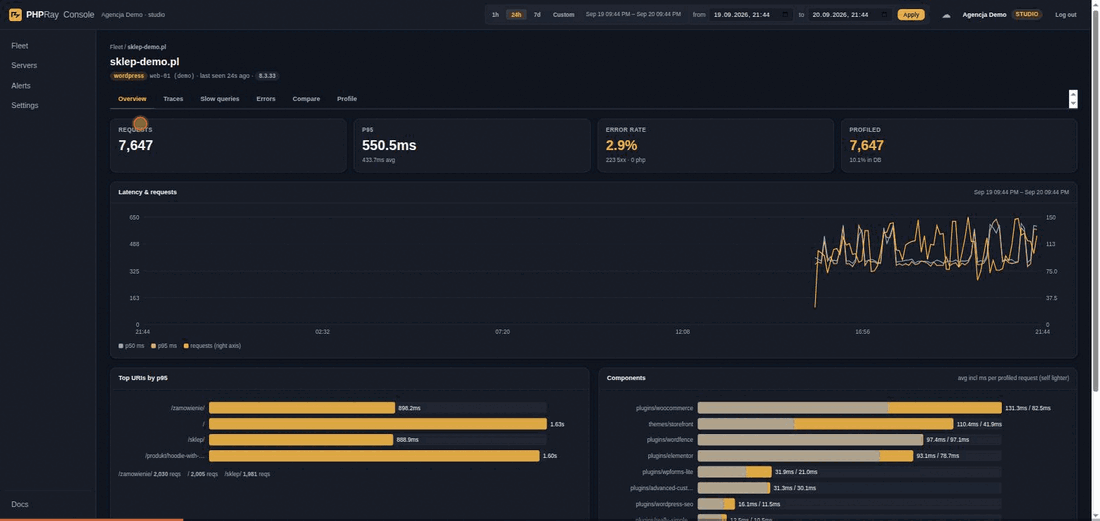Click the P95 550.5ms card
The width and height of the screenshot is (1100, 521).
[x=472, y=145]
